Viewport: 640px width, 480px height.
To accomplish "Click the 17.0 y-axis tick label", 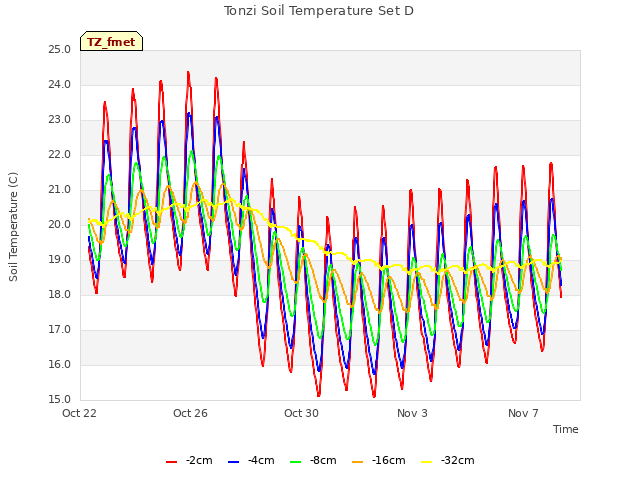I will pyautogui.click(x=60, y=330).
